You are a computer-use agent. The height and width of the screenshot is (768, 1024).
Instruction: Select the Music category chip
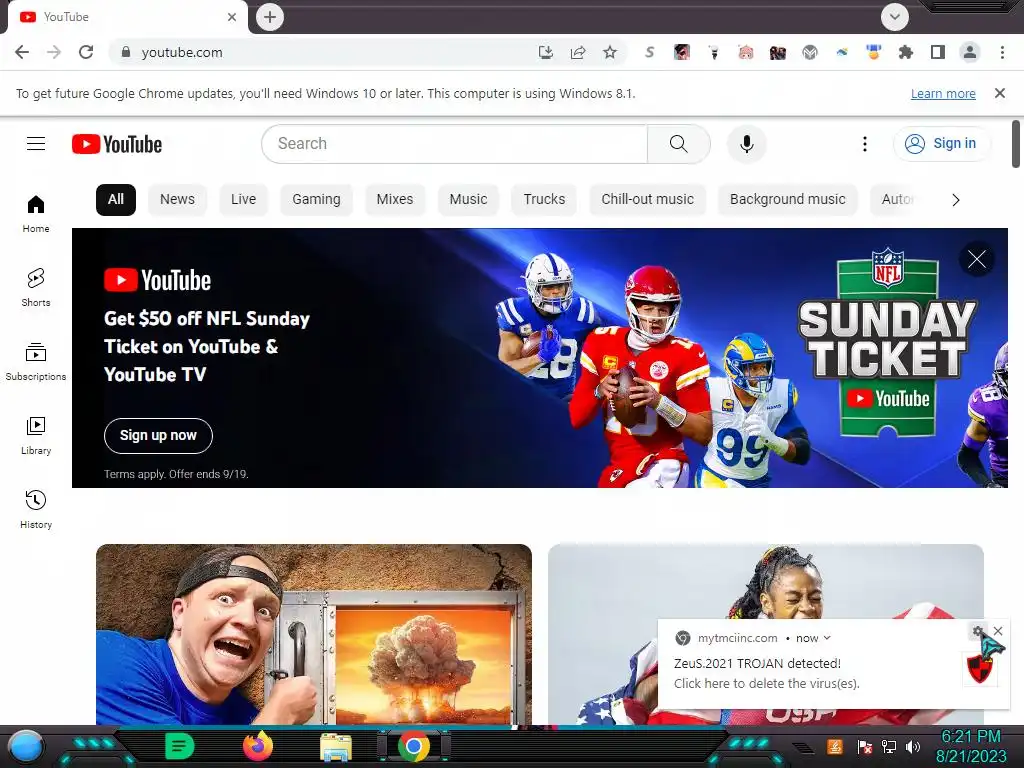tap(468, 200)
